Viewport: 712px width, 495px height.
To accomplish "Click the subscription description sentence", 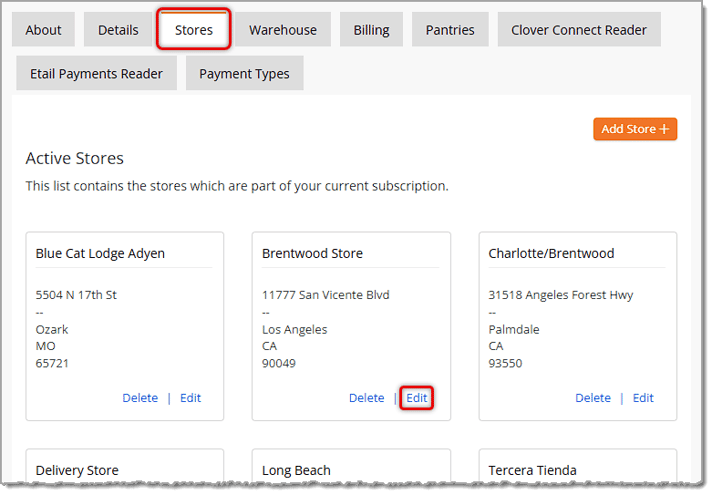I will (237, 186).
